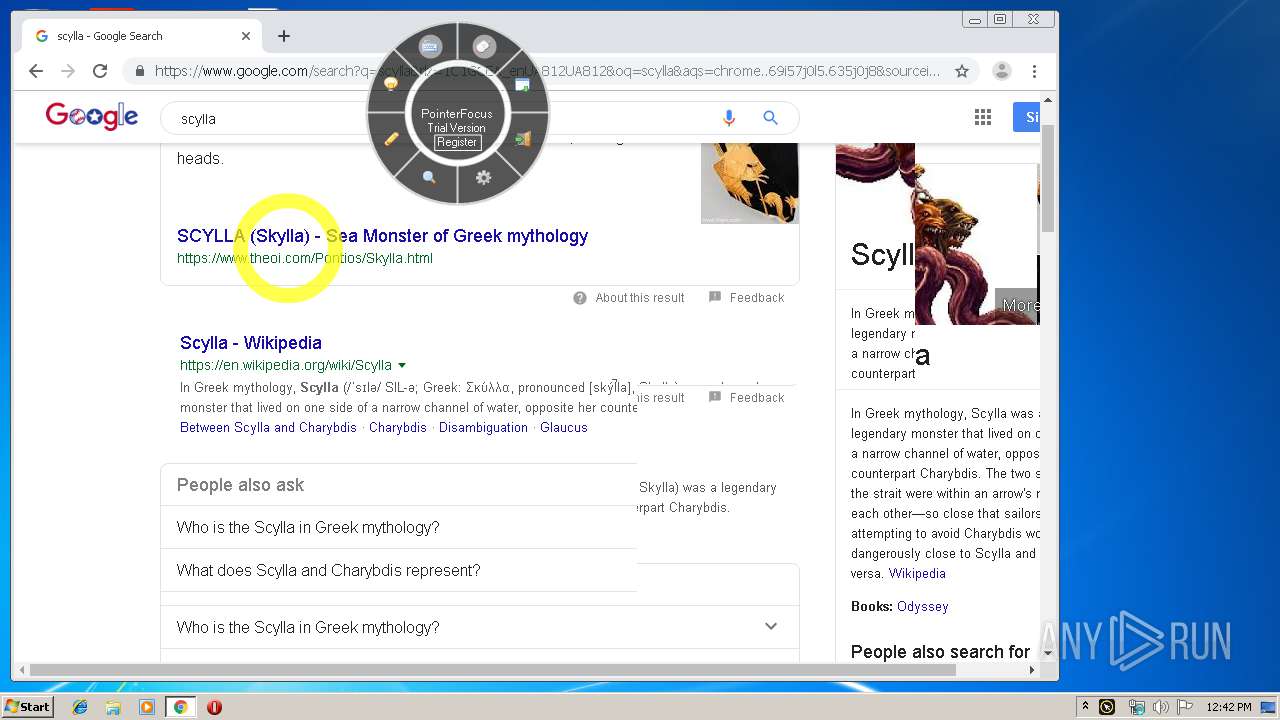Open the Between Scylla and Charybdis sitelink

click(x=268, y=427)
